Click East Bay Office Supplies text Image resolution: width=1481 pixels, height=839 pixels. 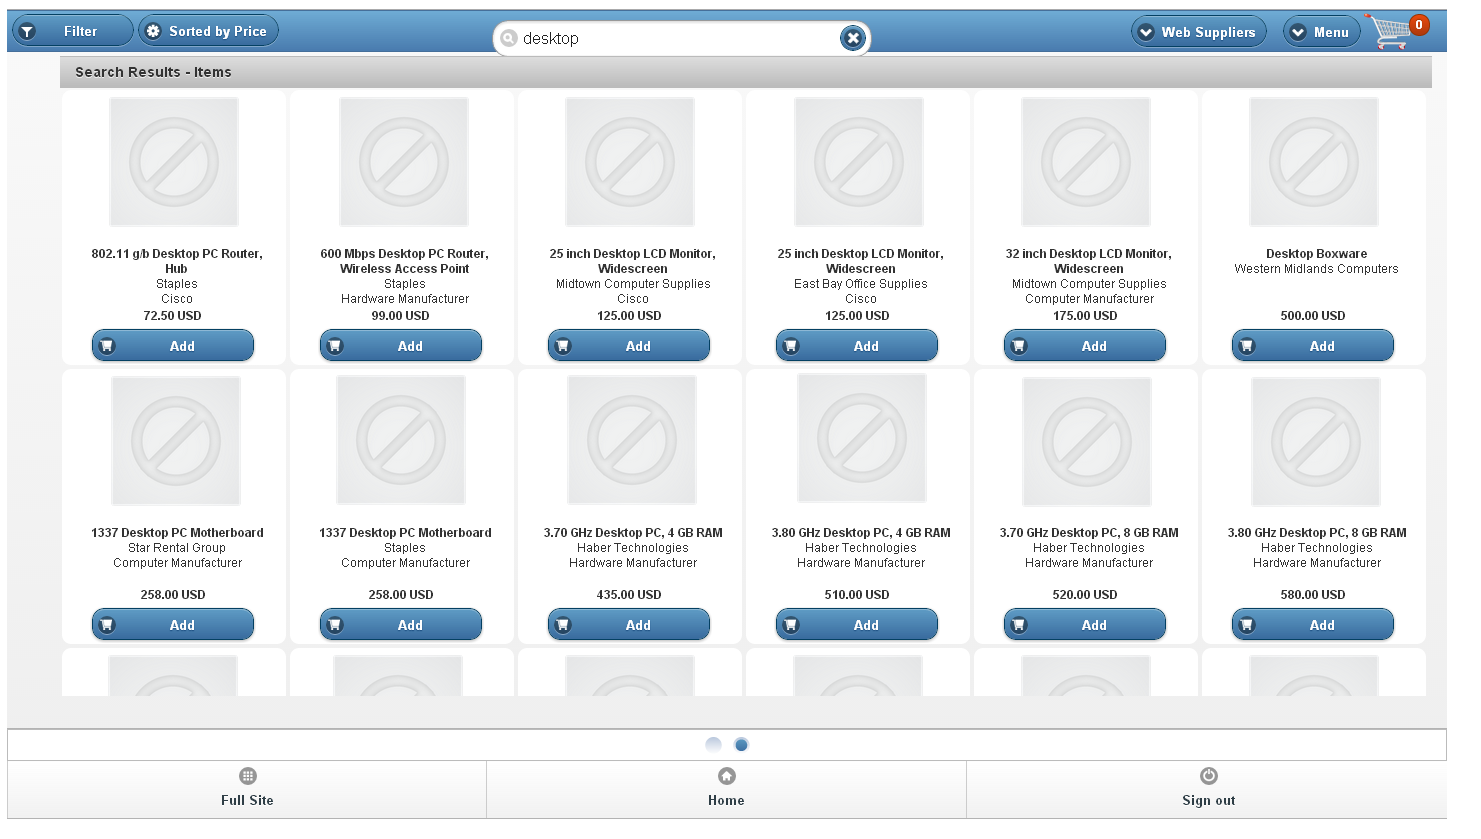(x=861, y=284)
